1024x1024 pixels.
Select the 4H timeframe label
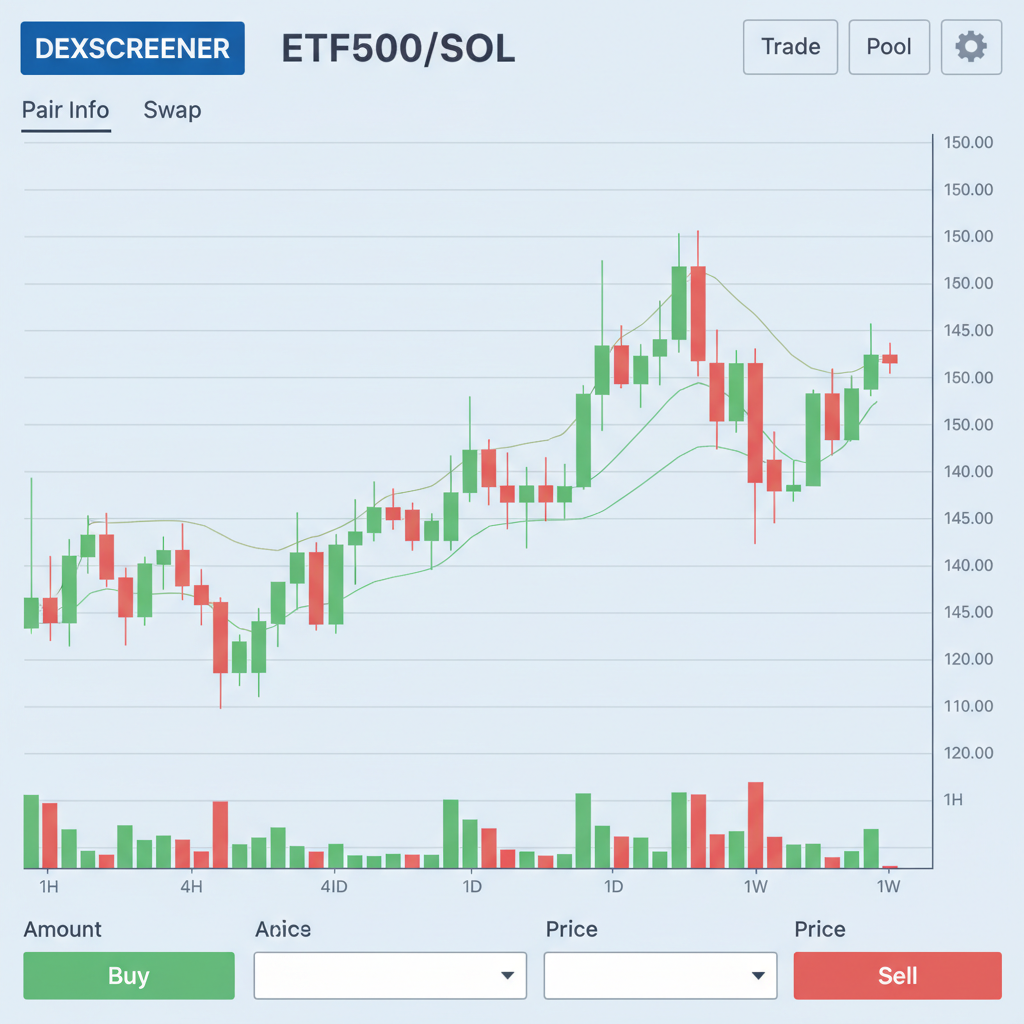pos(191,886)
